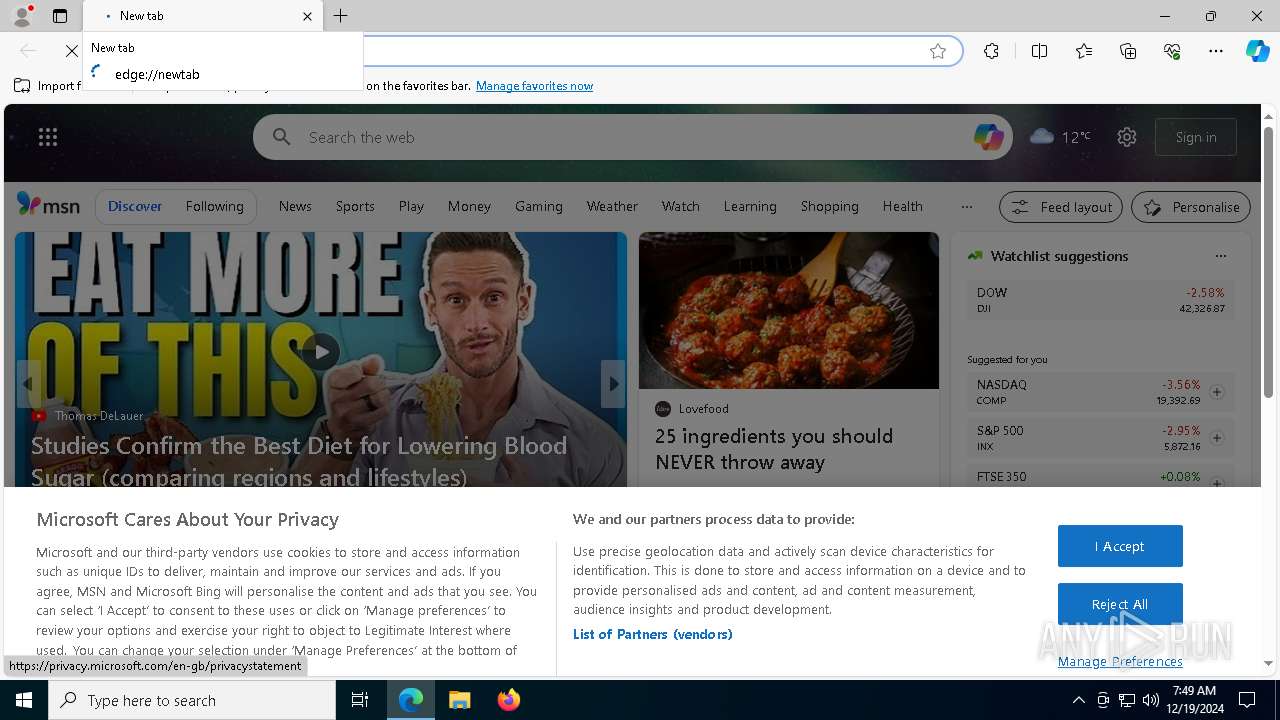The height and width of the screenshot is (720, 1280).
Task: Select the Discover tab
Action: 135,206
